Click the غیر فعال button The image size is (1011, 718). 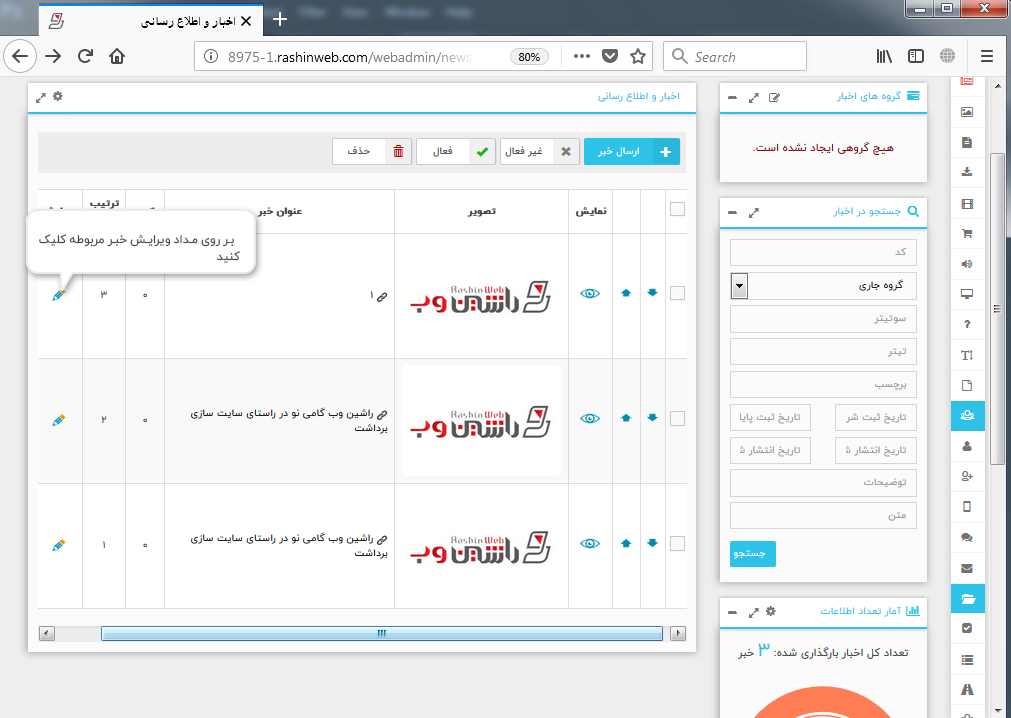tap(540, 151)
